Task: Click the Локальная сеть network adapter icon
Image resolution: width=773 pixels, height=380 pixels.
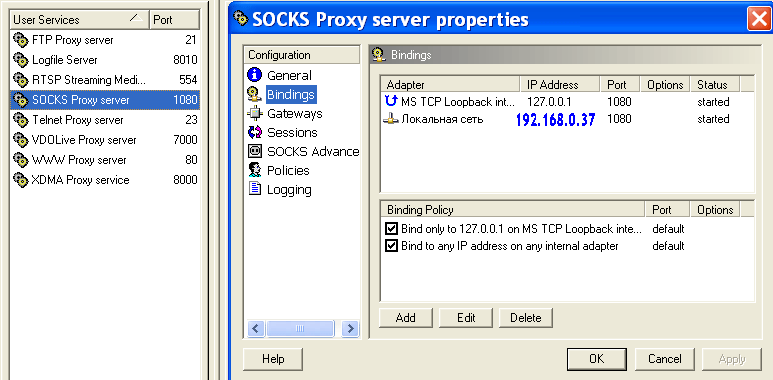Action: (391, 119)
